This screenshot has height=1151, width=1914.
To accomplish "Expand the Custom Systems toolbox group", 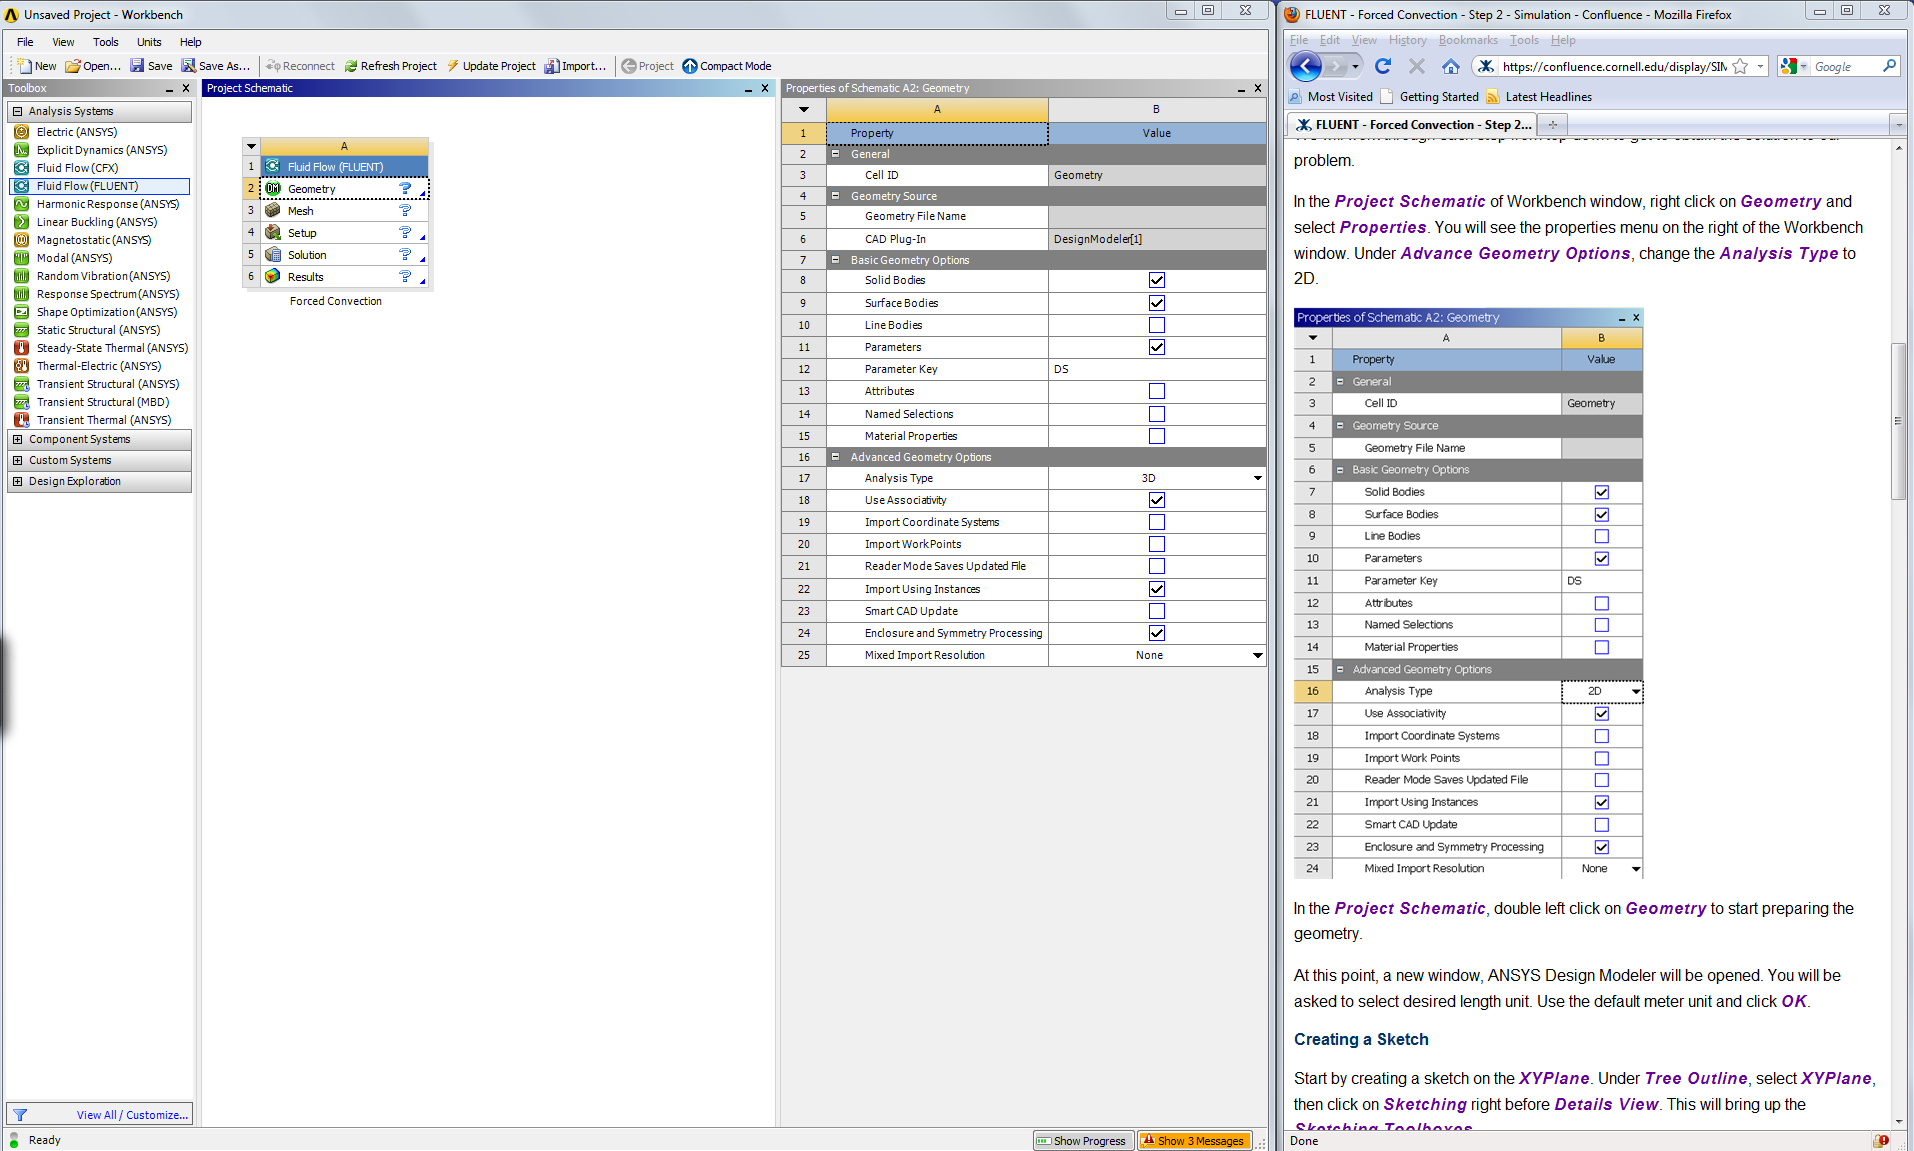I will (x=17, y=460).
